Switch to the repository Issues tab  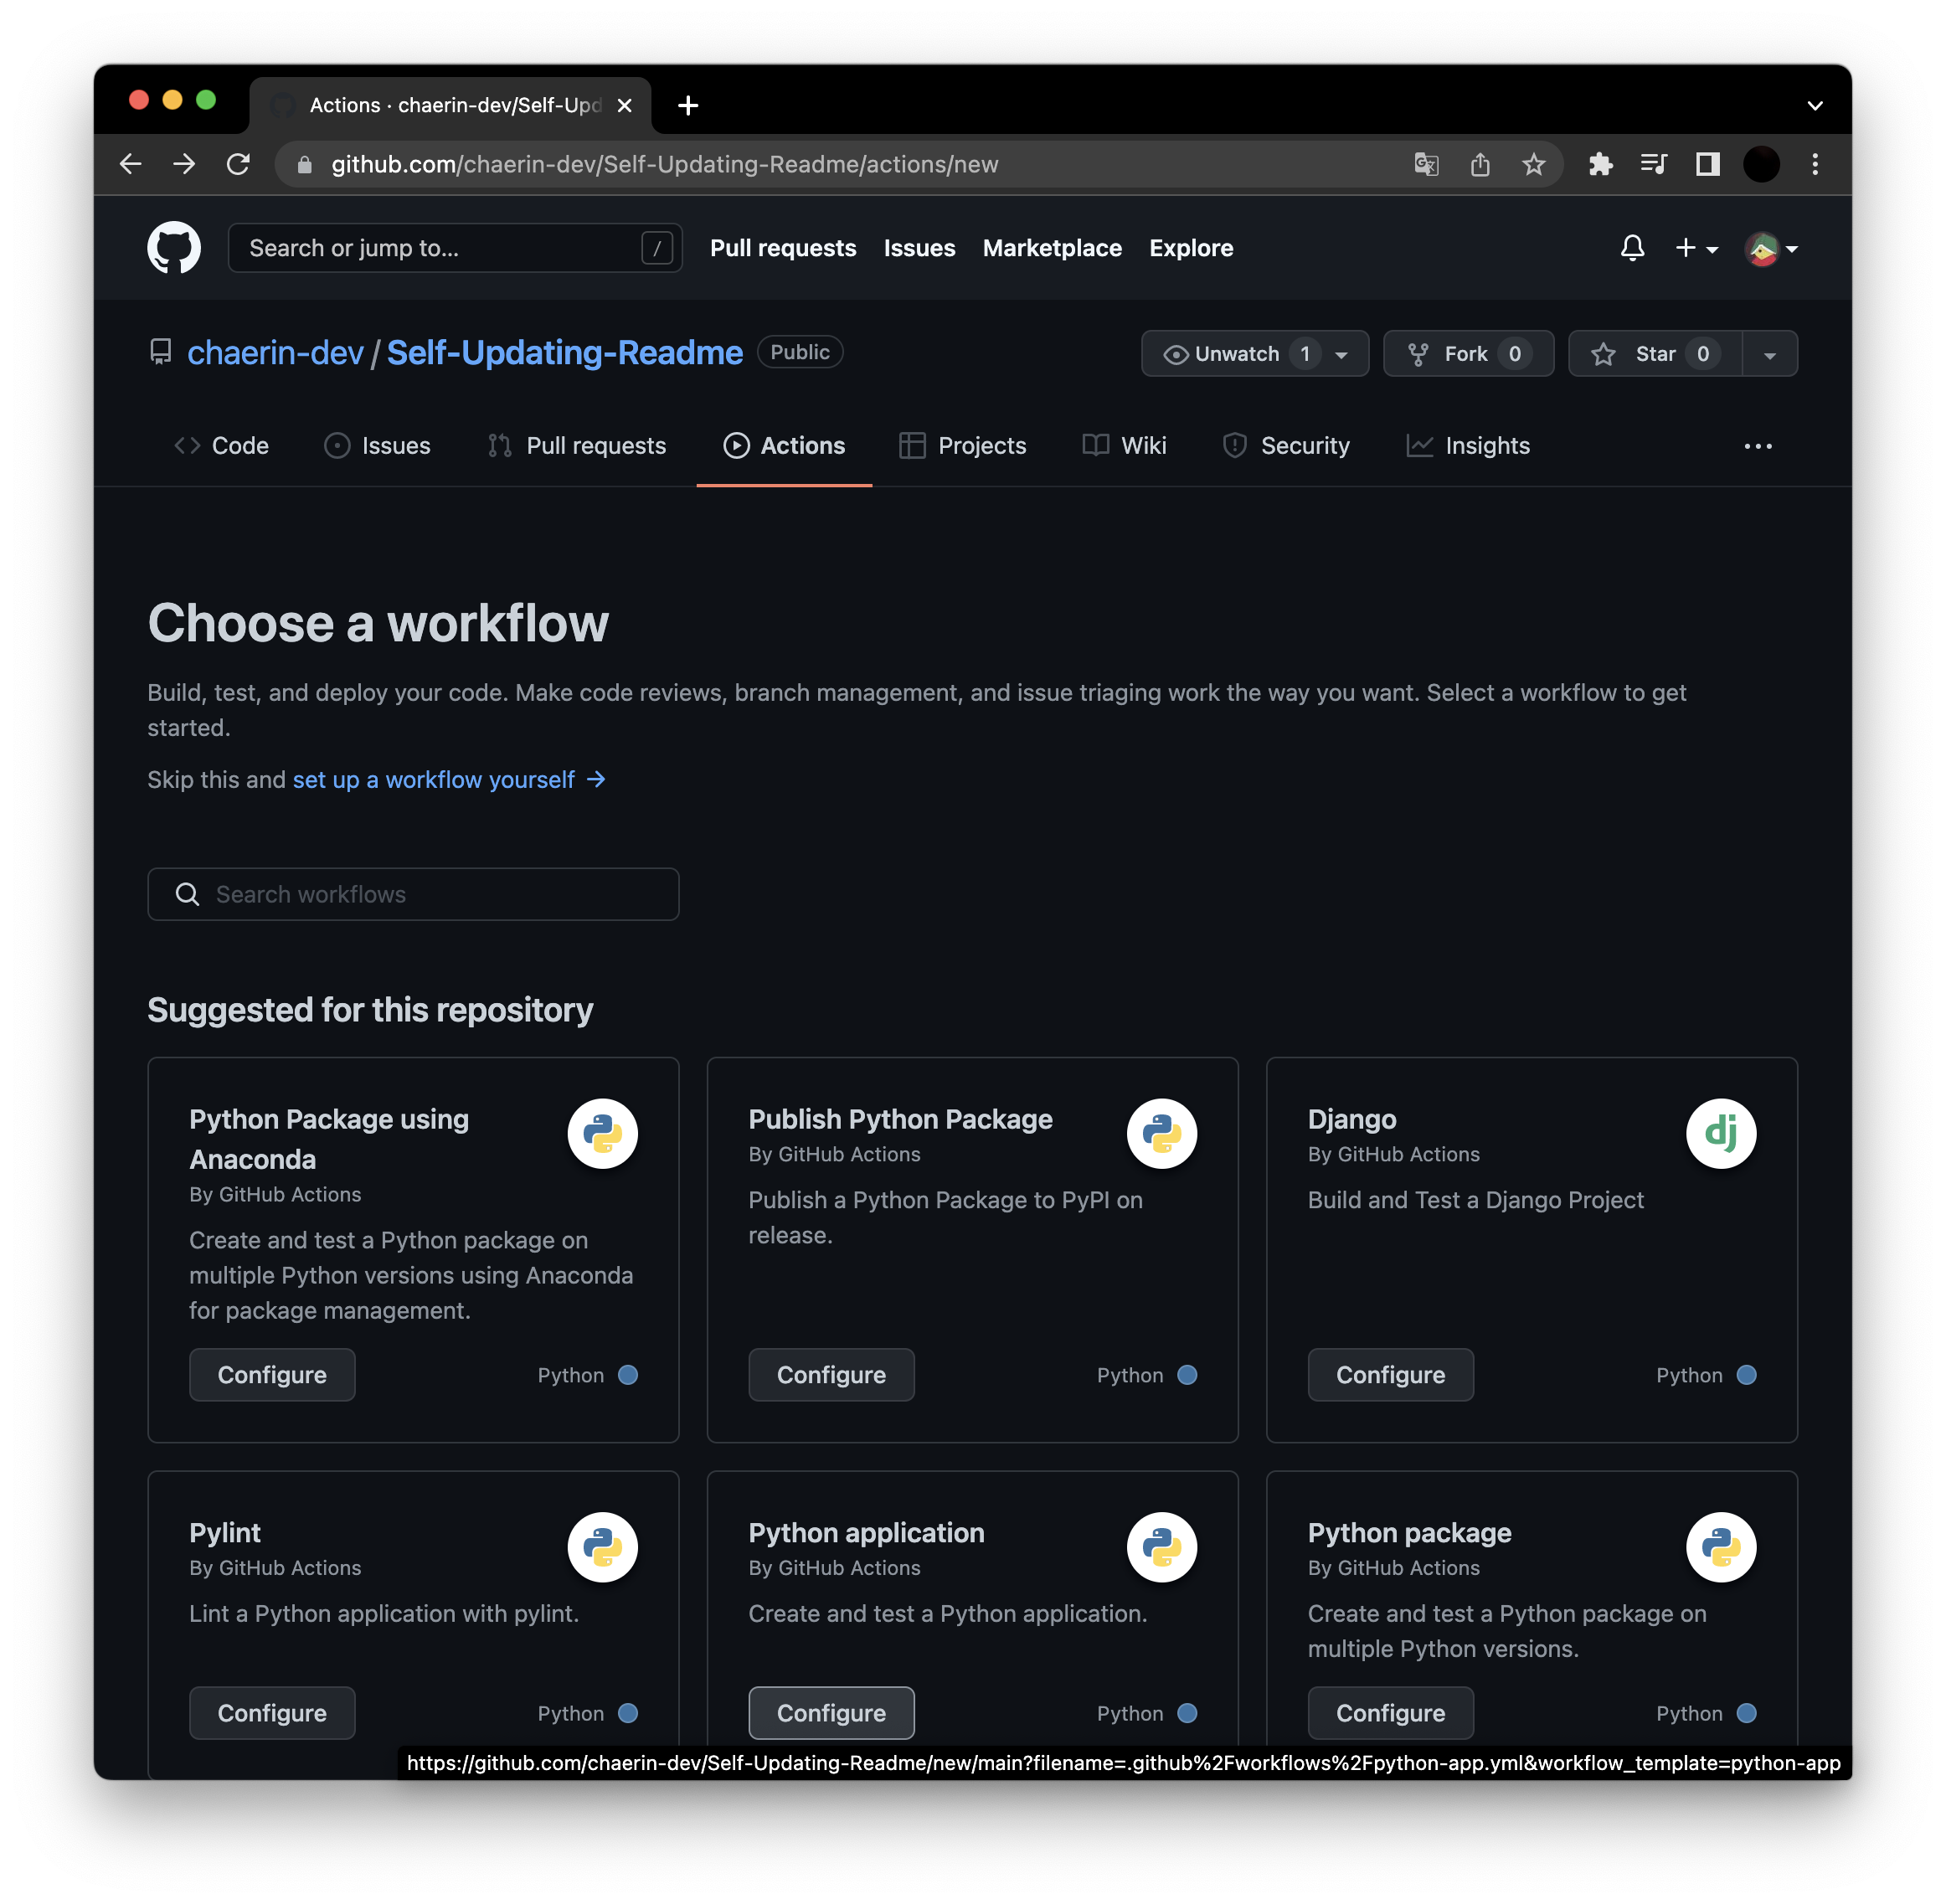coord(377,446)
